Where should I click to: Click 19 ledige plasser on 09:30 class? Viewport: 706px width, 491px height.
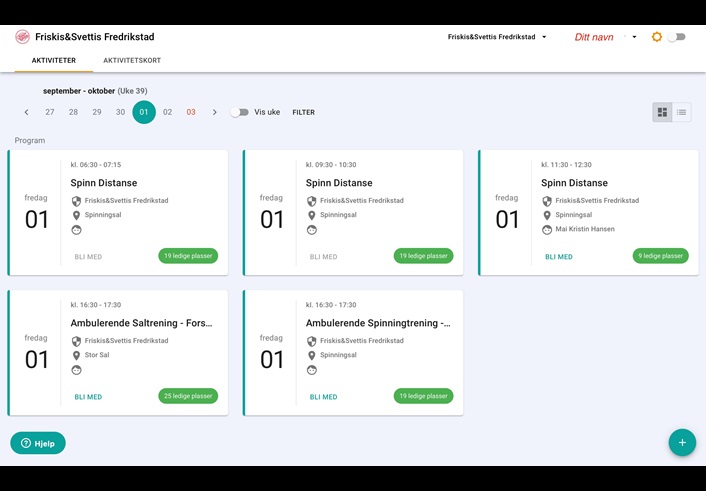[423, 256]
